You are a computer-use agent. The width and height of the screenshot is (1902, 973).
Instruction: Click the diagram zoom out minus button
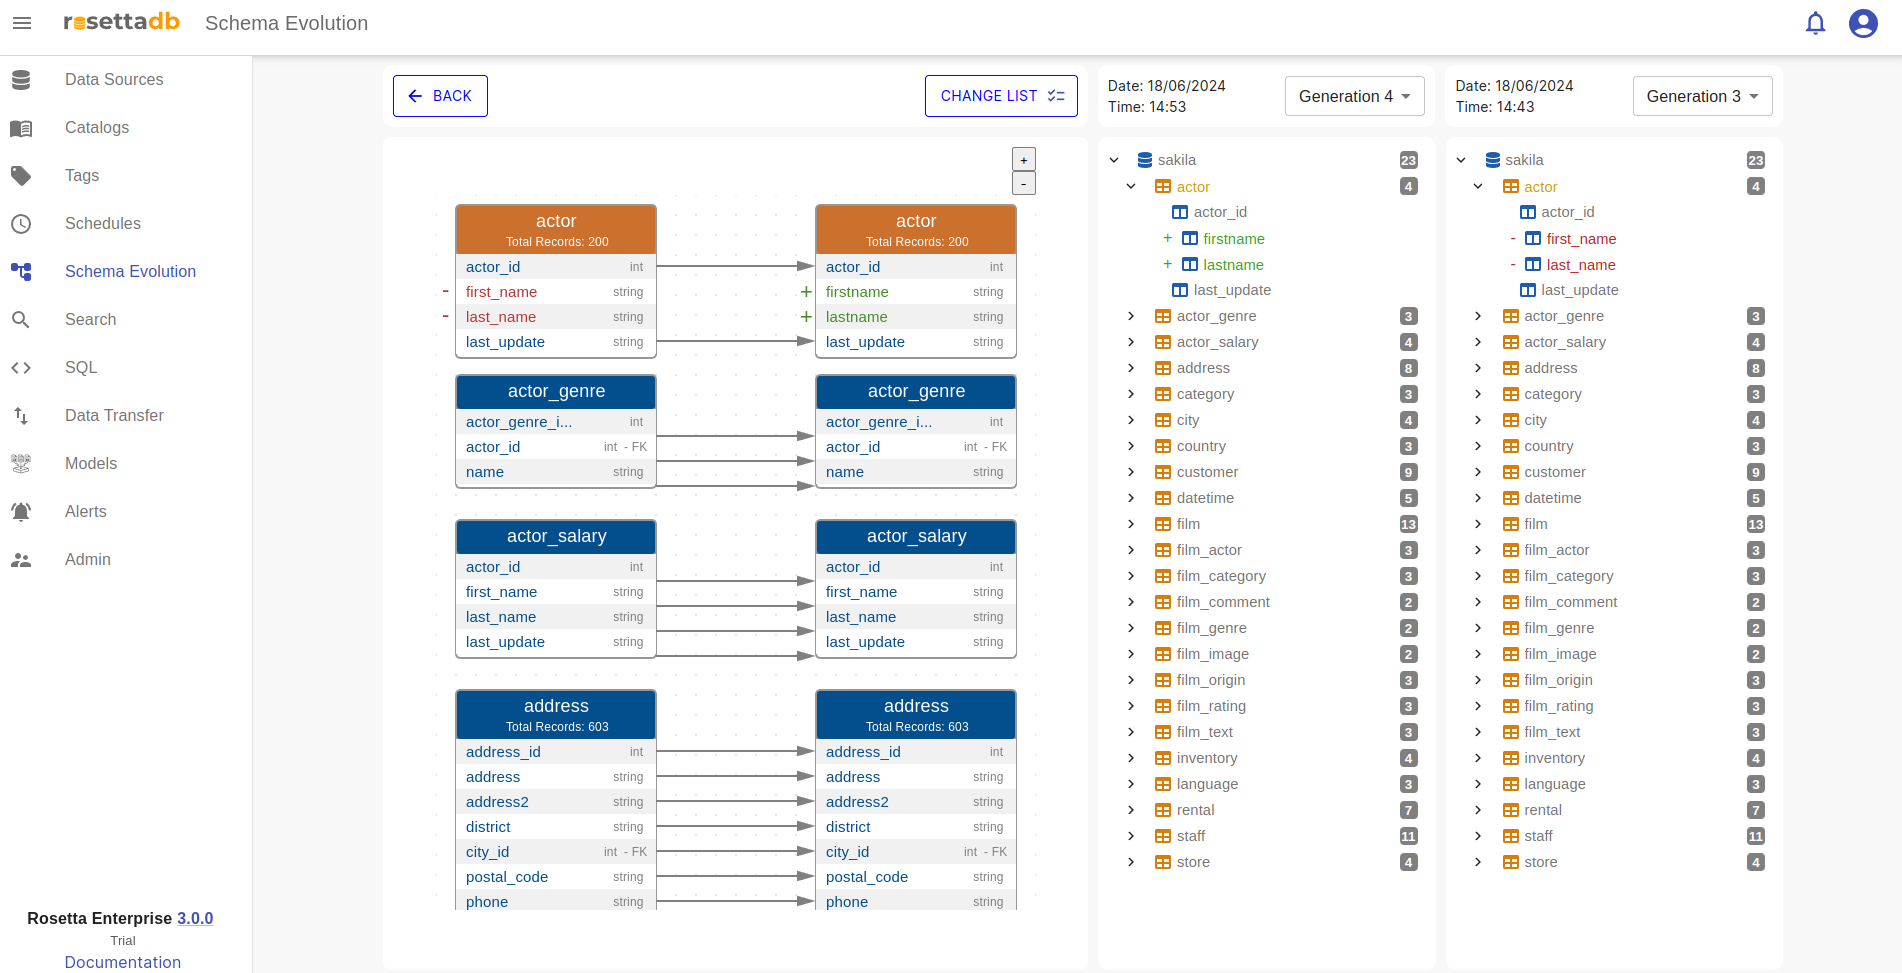[x=1023, y=184]
